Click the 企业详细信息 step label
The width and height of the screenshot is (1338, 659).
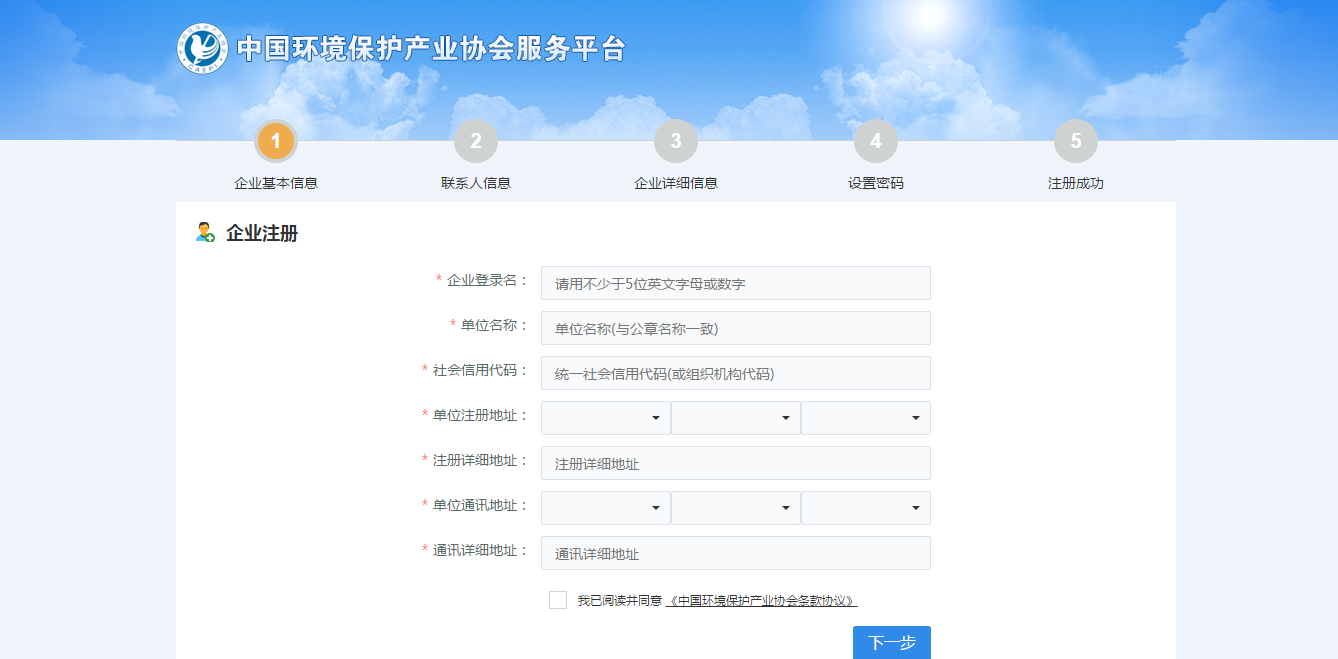click(676, 183)
